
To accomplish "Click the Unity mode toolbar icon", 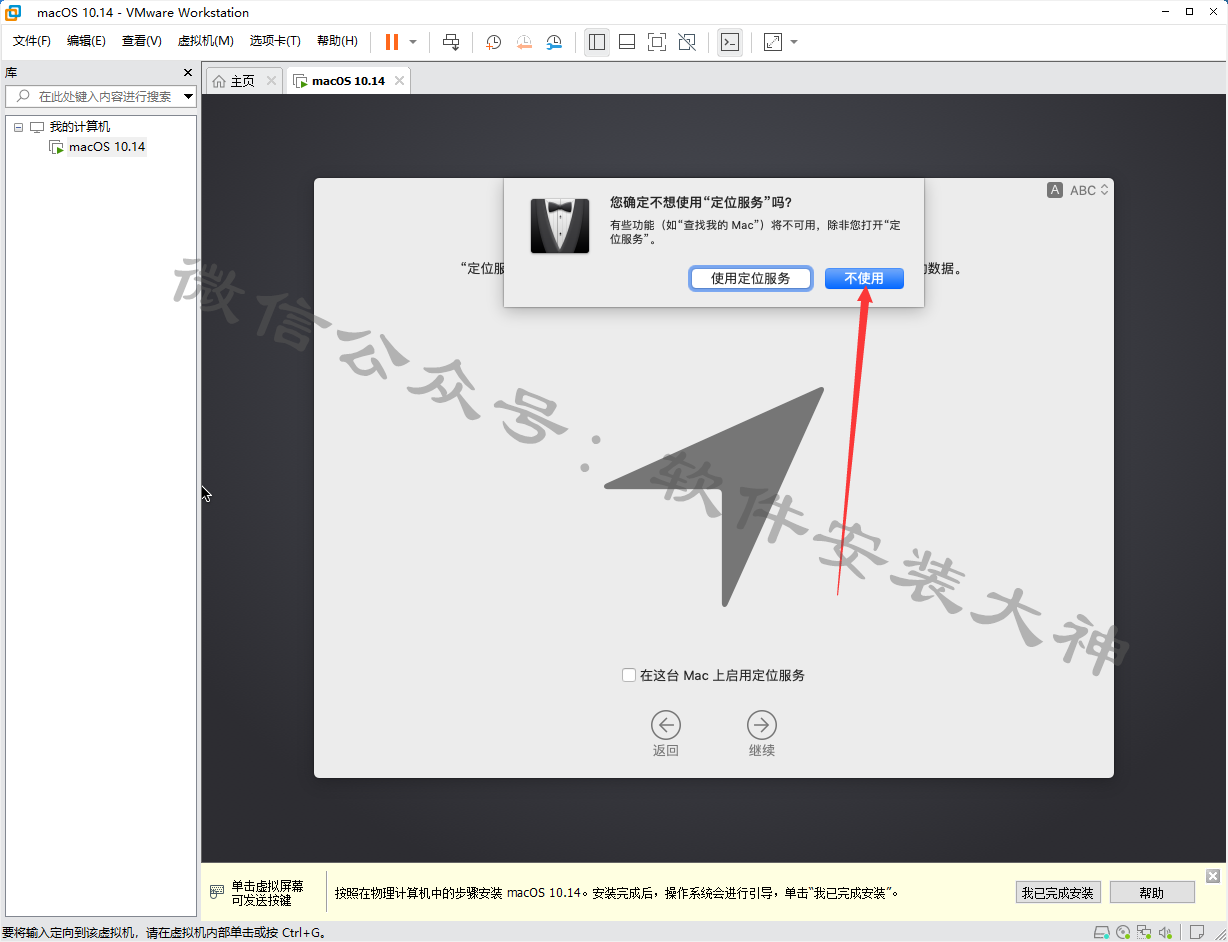I will coord(687,42).
